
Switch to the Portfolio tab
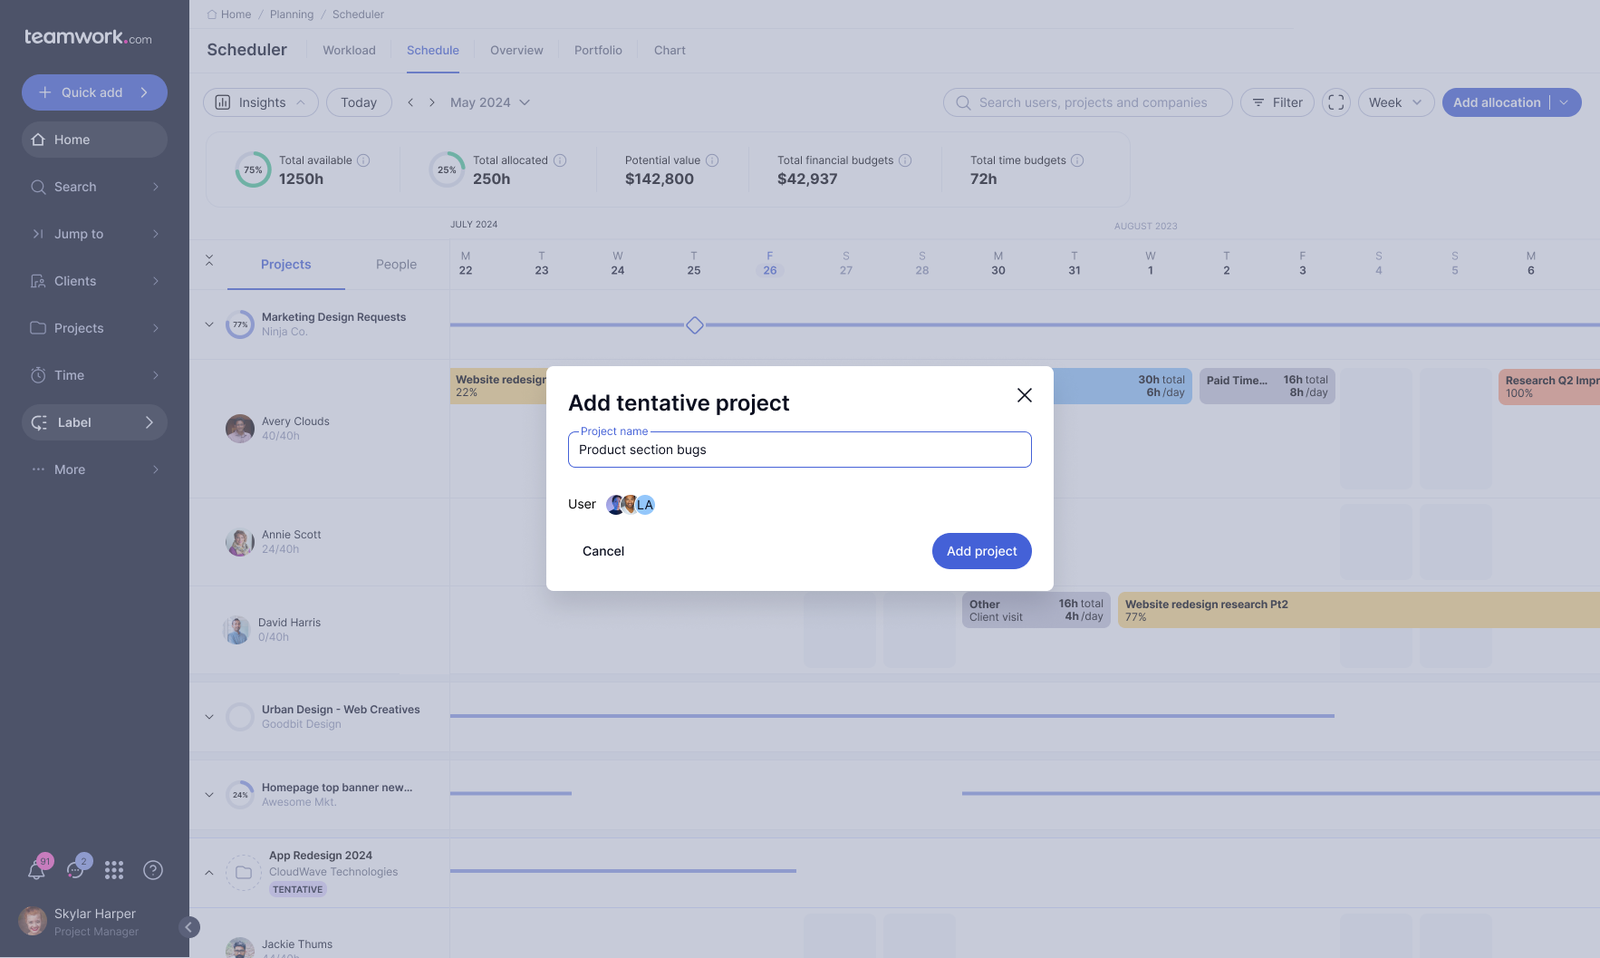tap(598, 50)
